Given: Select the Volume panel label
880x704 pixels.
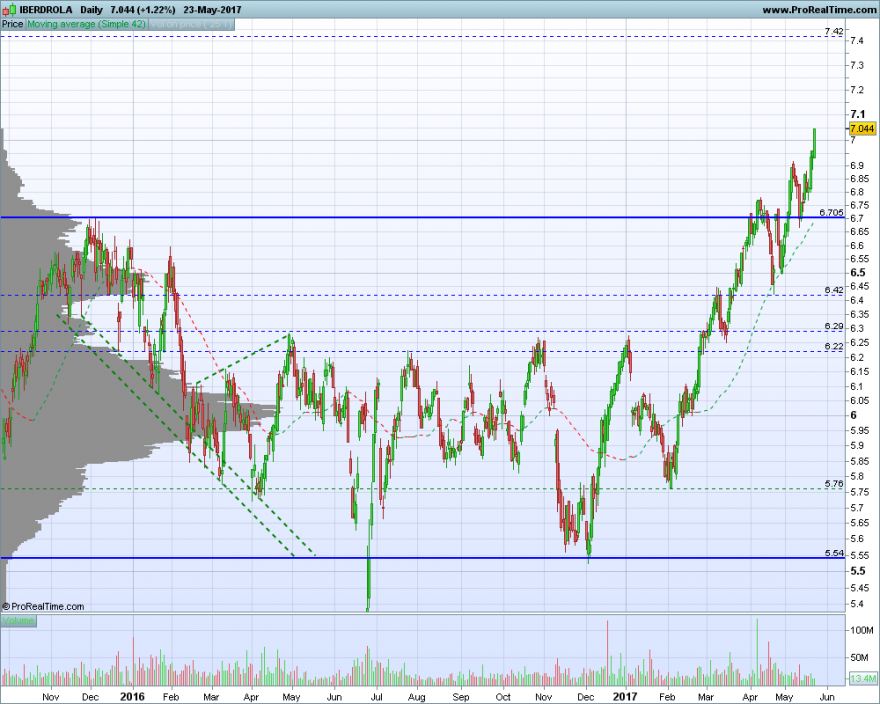Looking at the screenshot, I should click(x=19, y=621).
